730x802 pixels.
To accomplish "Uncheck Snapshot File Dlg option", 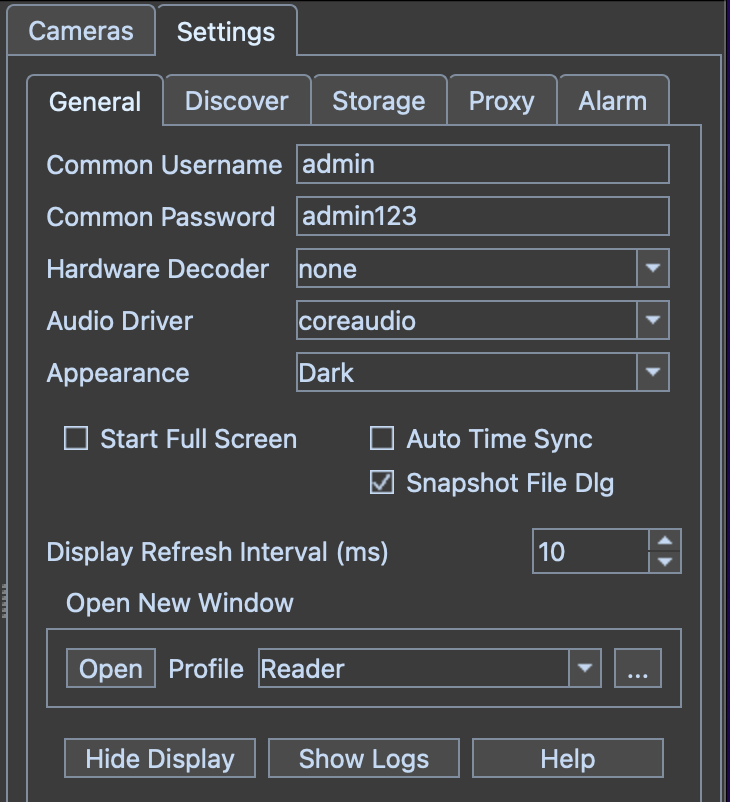I will (382, 484).
